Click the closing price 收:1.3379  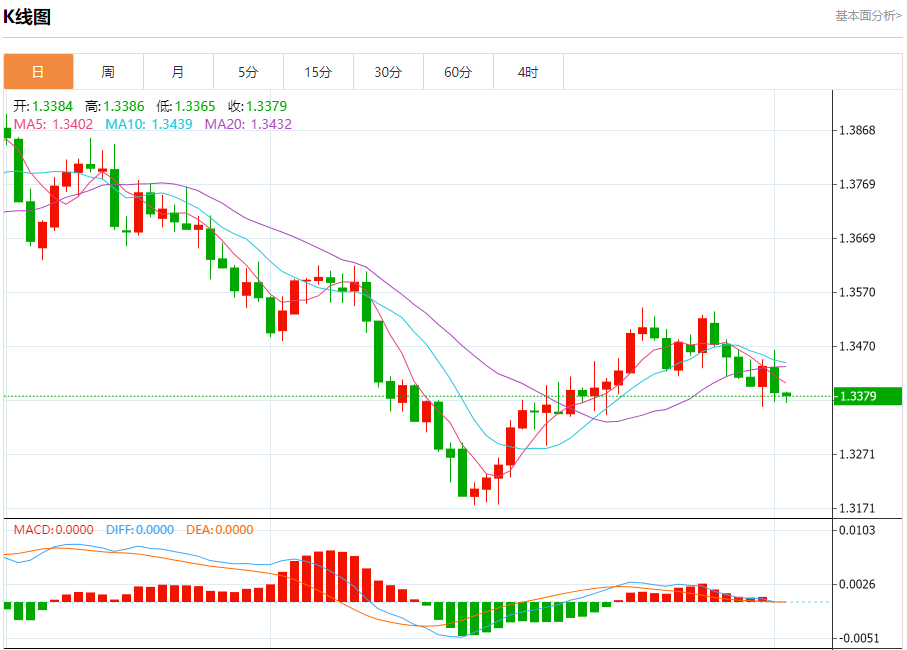tap(257, 106)
